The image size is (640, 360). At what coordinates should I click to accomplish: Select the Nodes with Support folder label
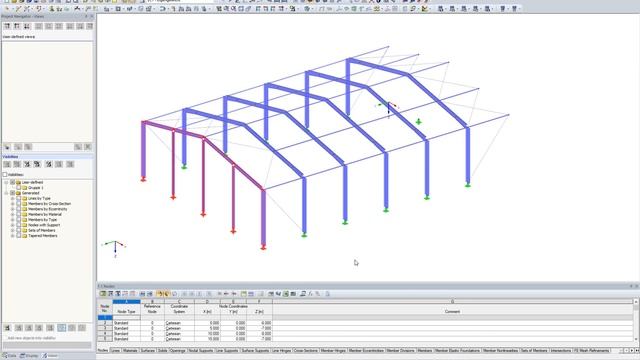[44, 225]
